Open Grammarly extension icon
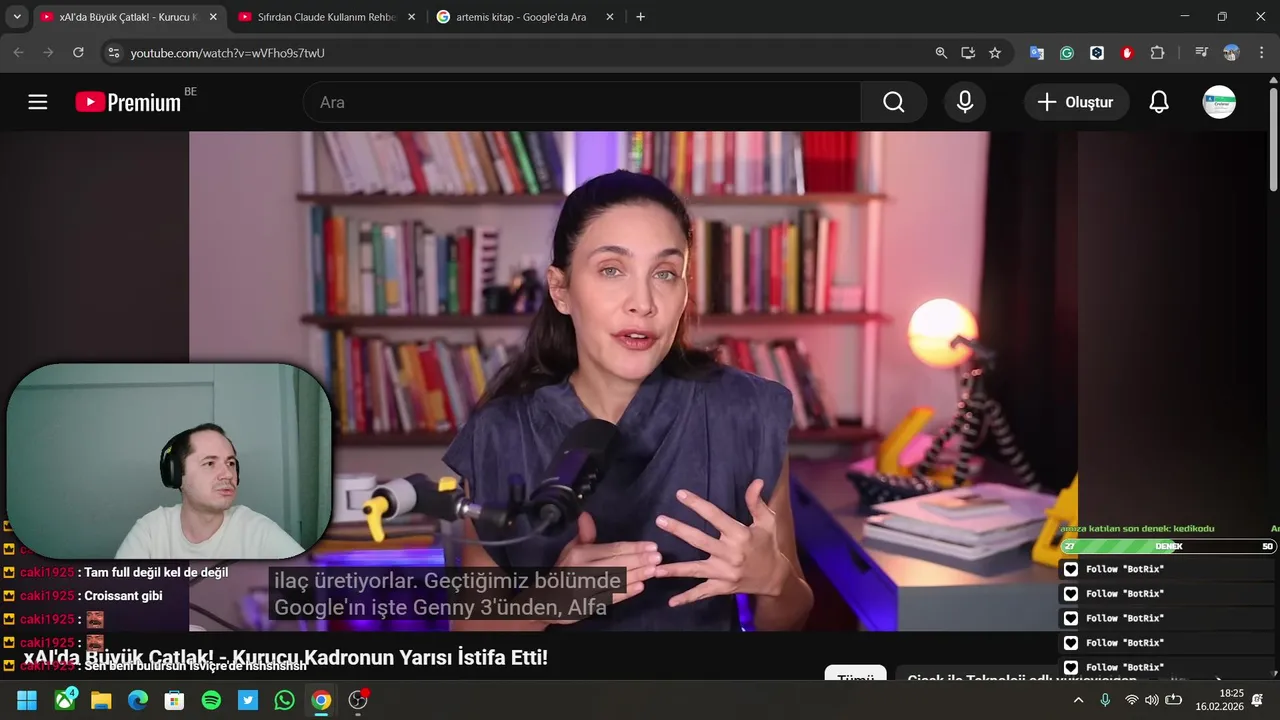 [x=1067, y=53]
